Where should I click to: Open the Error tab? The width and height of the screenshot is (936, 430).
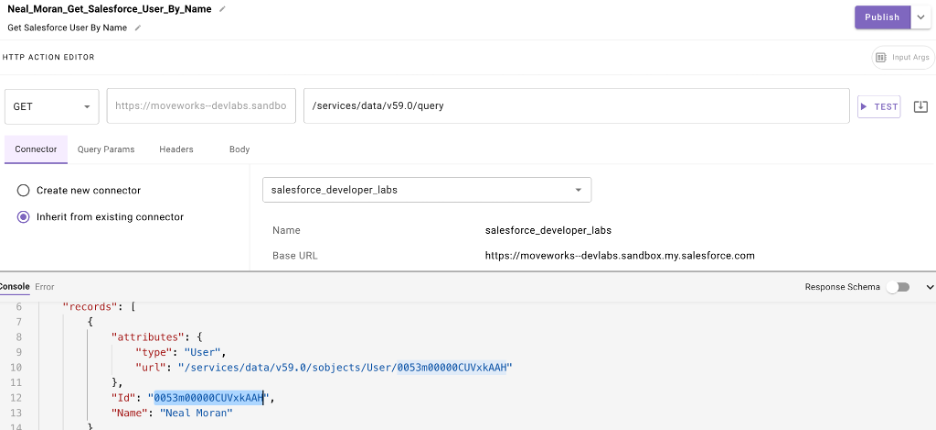click(44, 287)
